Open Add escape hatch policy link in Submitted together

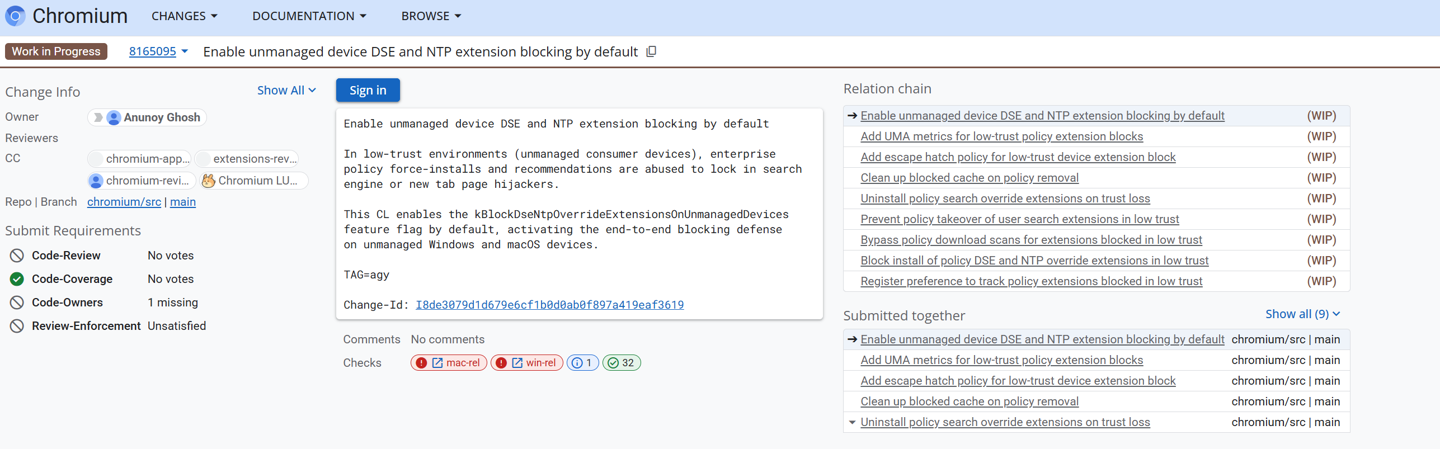tap(1018, 381)
